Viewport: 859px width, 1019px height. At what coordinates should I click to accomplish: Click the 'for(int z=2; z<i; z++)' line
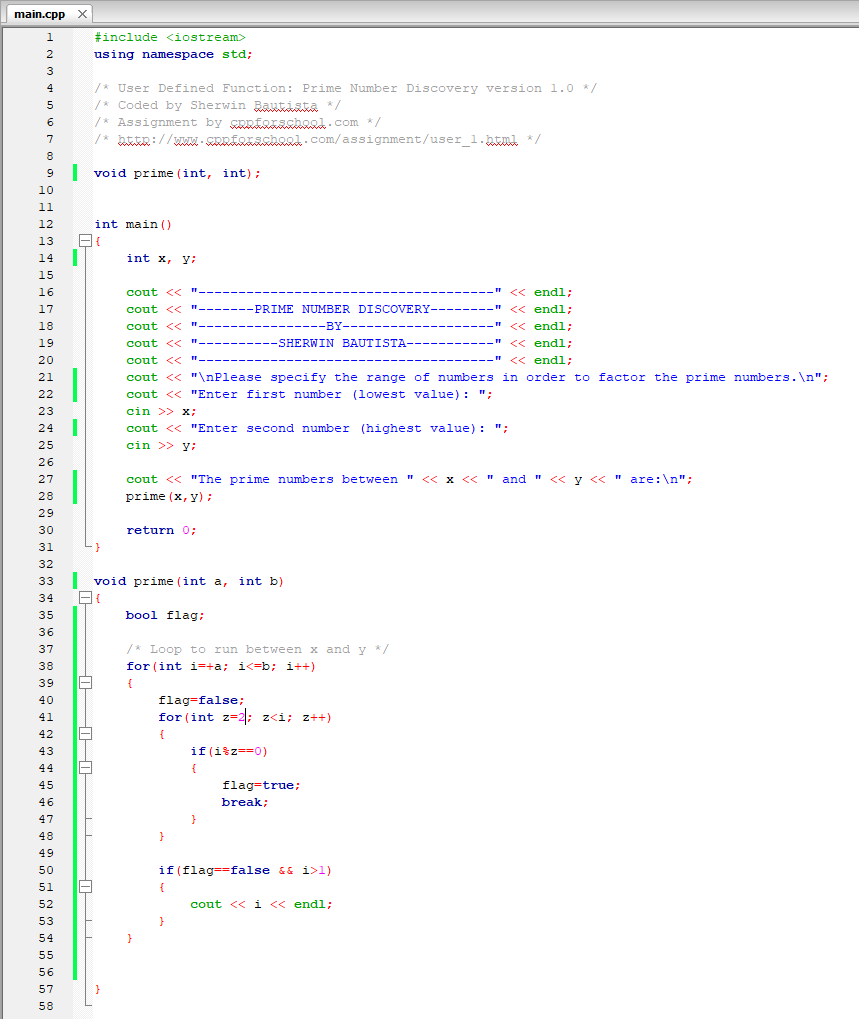[245, 717]
